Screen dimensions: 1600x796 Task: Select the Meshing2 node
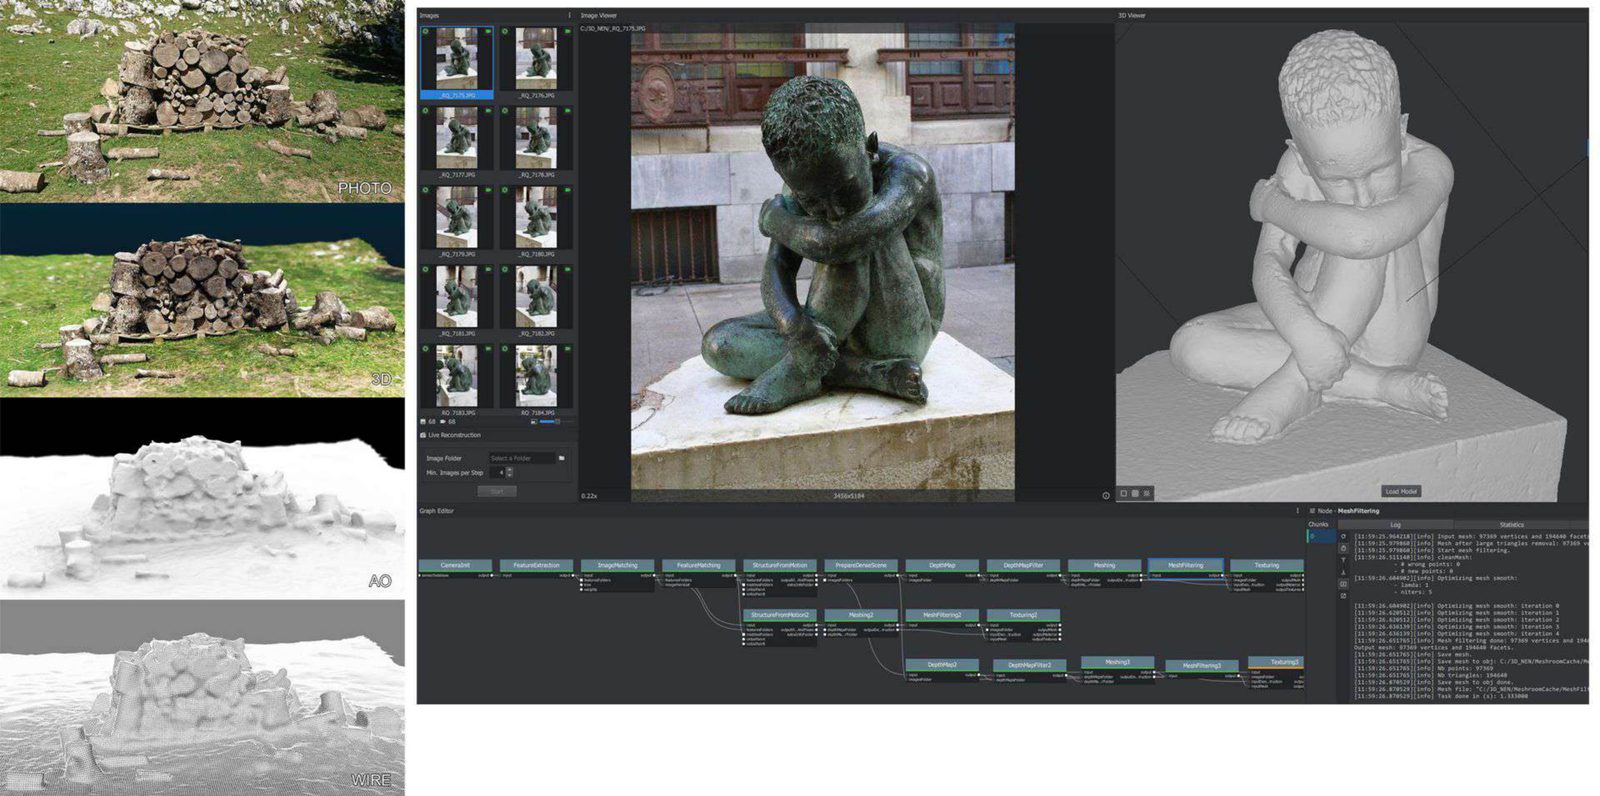[861, 615]
